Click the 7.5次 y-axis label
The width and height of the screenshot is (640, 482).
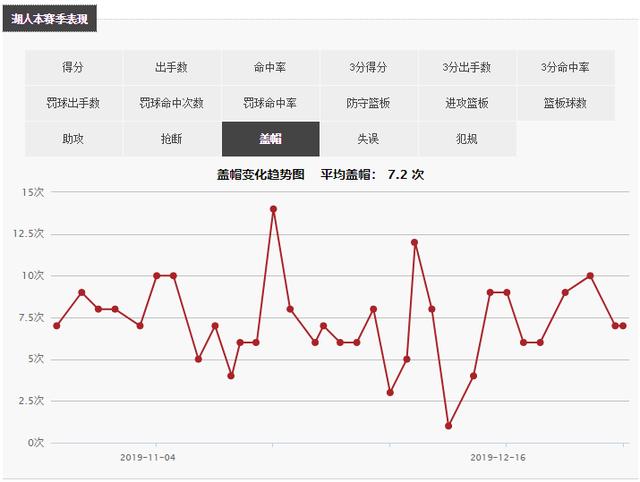coord(31,318)
